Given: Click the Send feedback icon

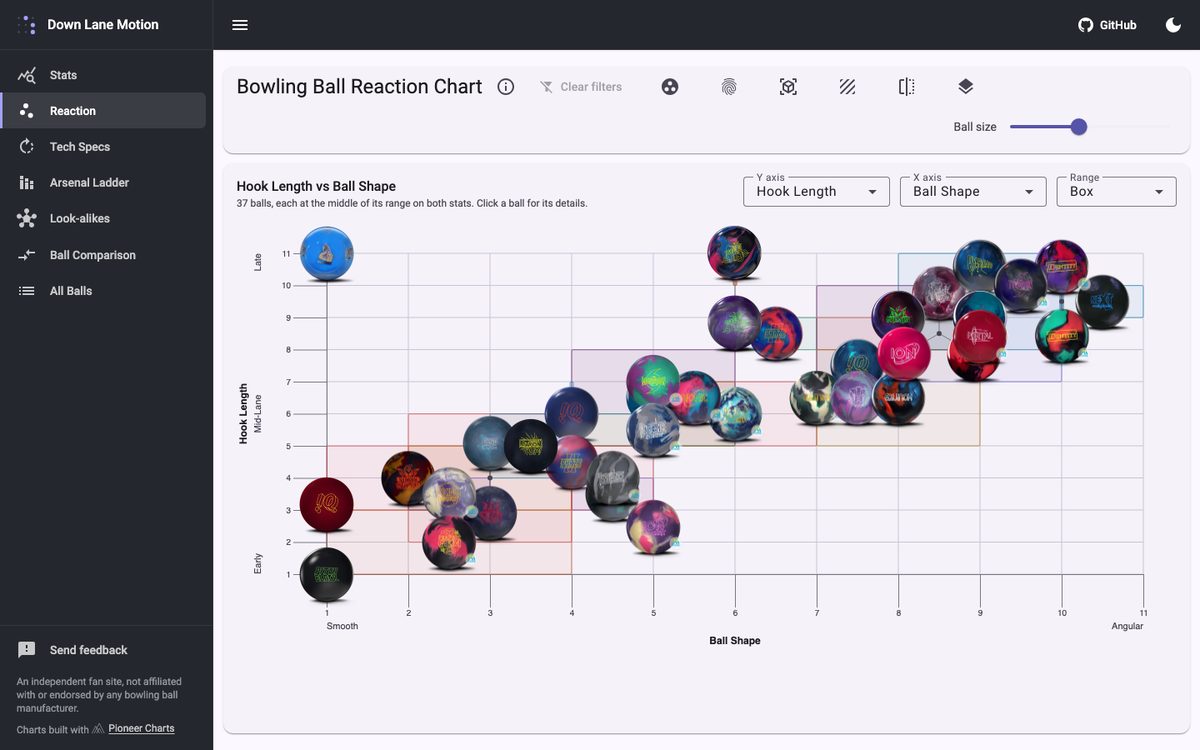Looking at the screenshot, I should [x=27, y=650].
